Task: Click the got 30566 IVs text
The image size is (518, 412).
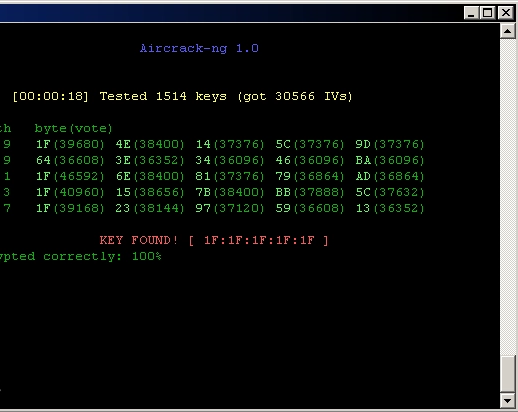Action: tap(295, 96)
